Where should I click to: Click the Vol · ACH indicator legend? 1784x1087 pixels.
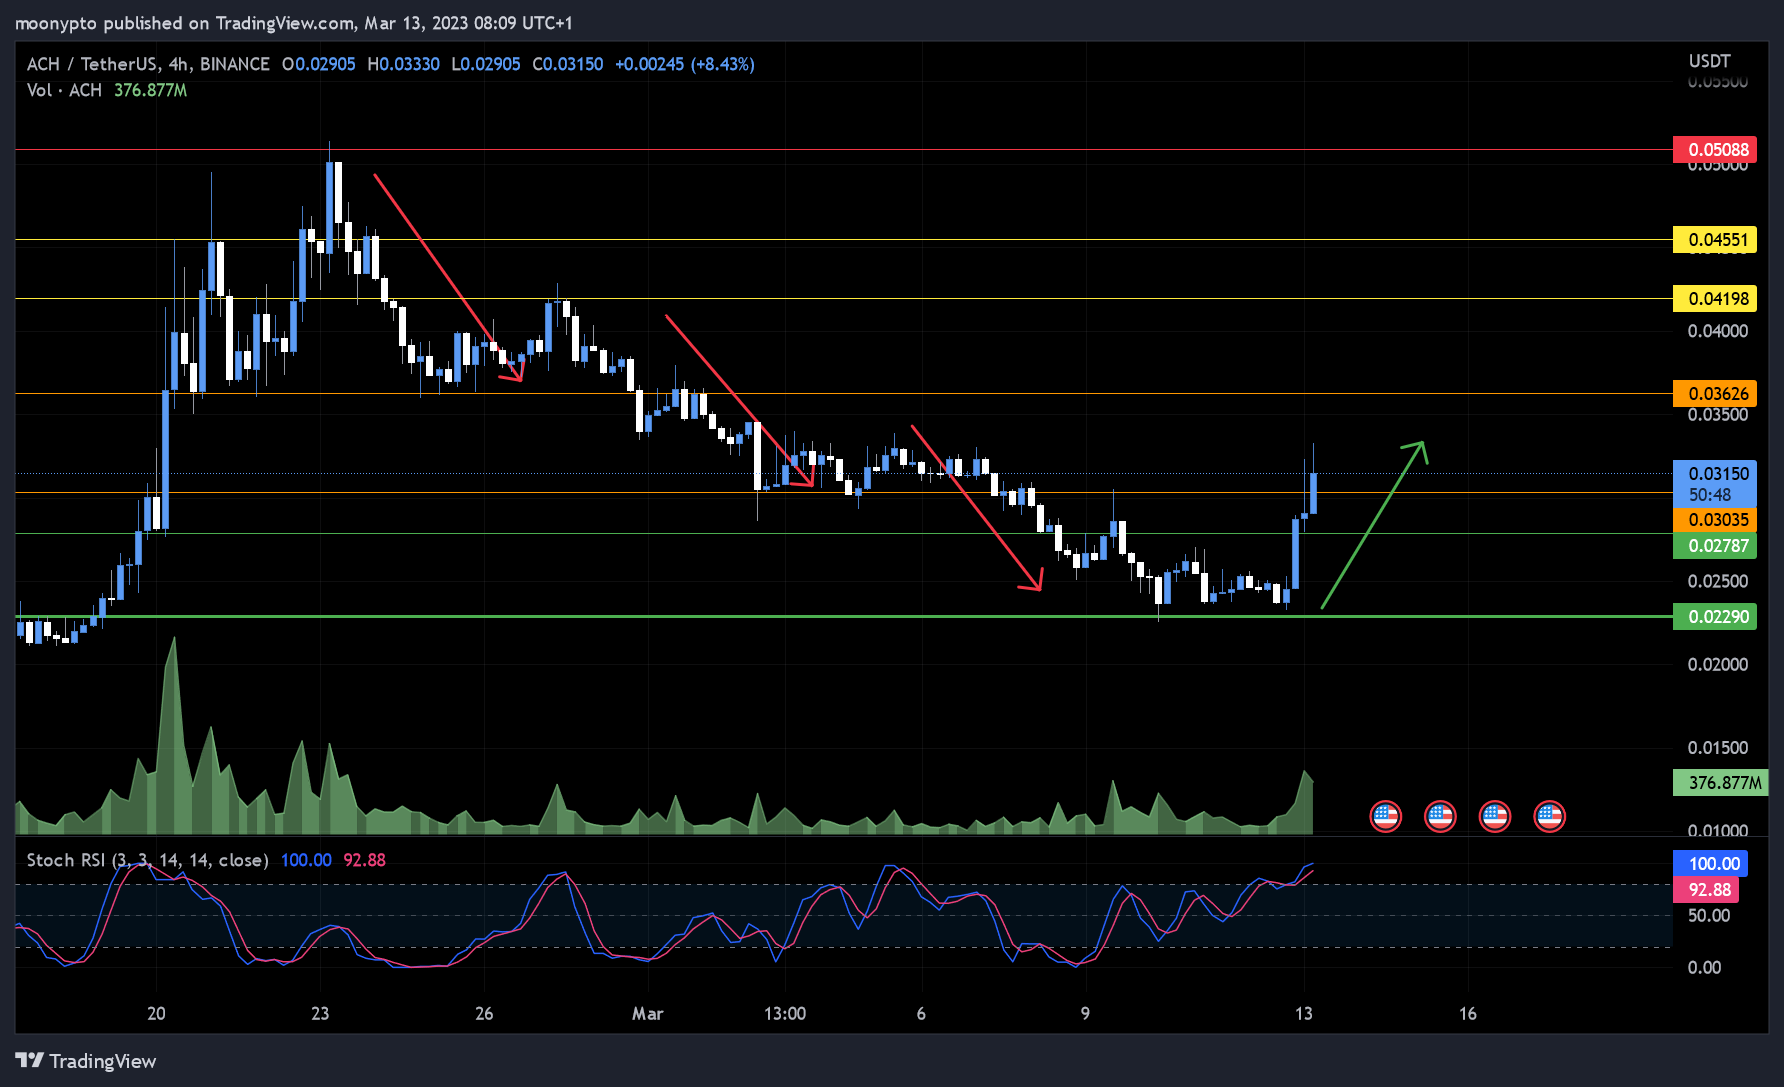pos(64,90)
